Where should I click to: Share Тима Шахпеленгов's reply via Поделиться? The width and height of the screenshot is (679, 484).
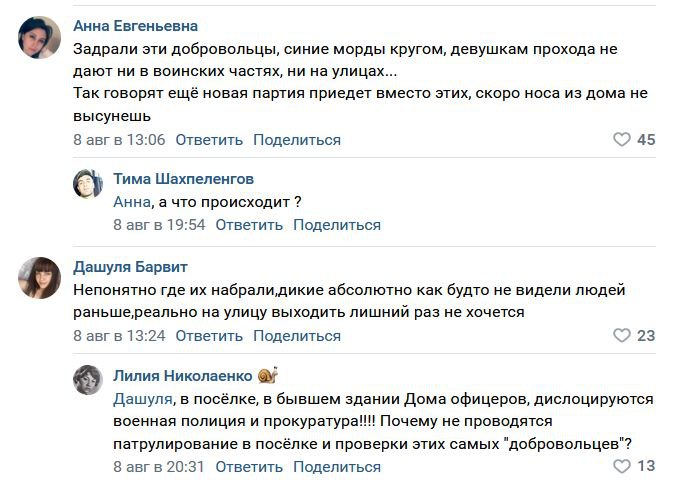[x=337, y=225]
